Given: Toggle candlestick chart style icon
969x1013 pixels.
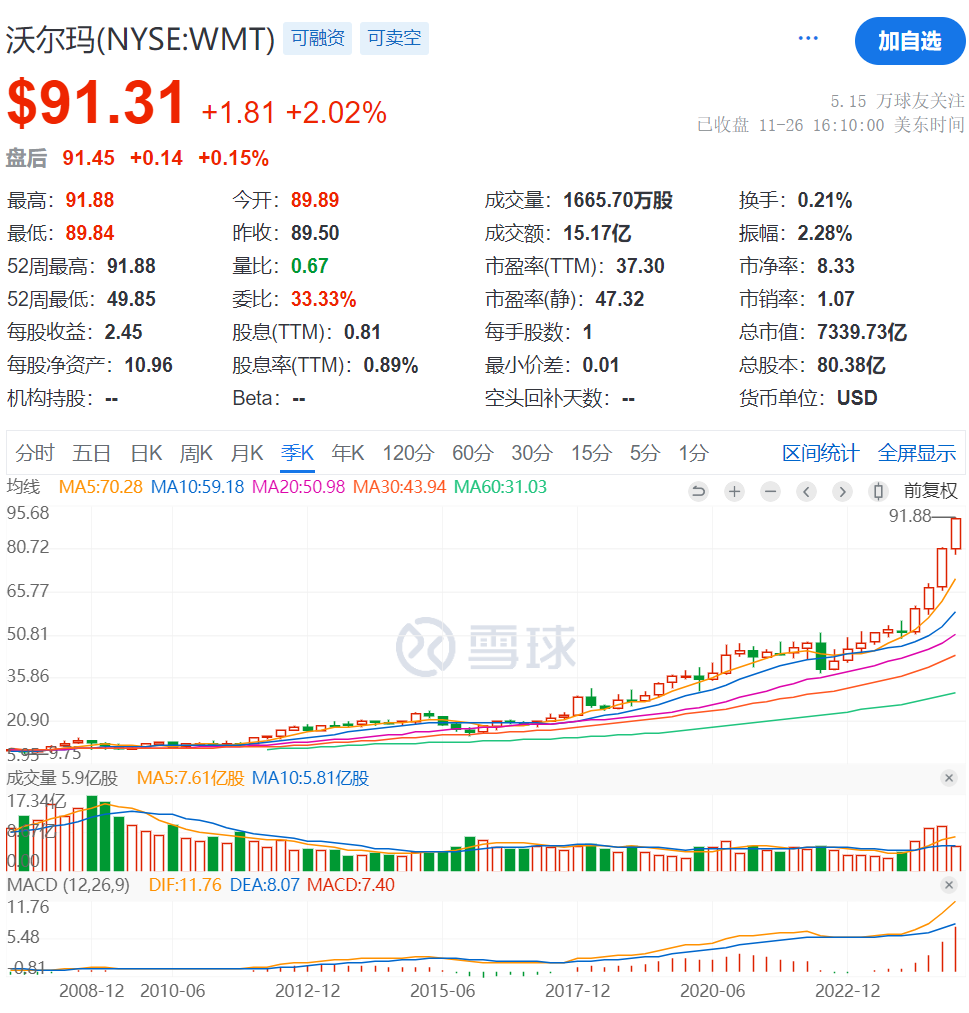Looking at the screenshot, I should [x=878, y=491].
